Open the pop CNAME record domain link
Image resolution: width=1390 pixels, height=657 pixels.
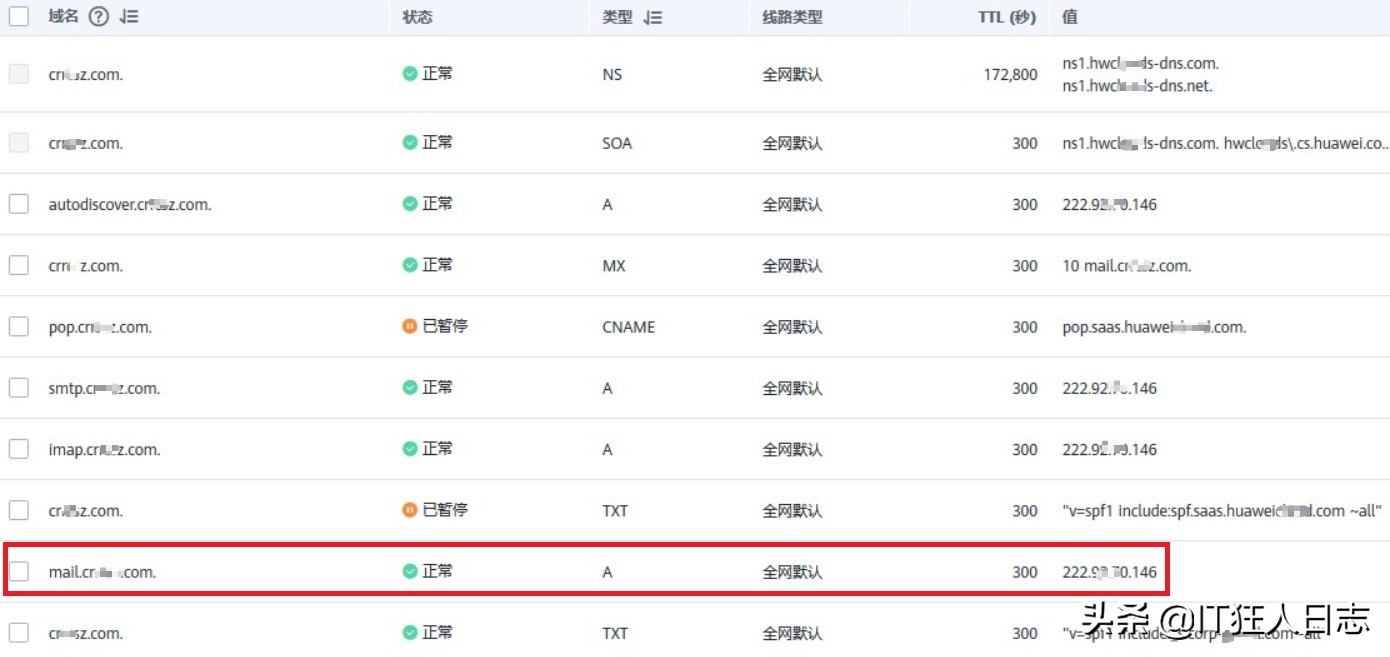100,327
